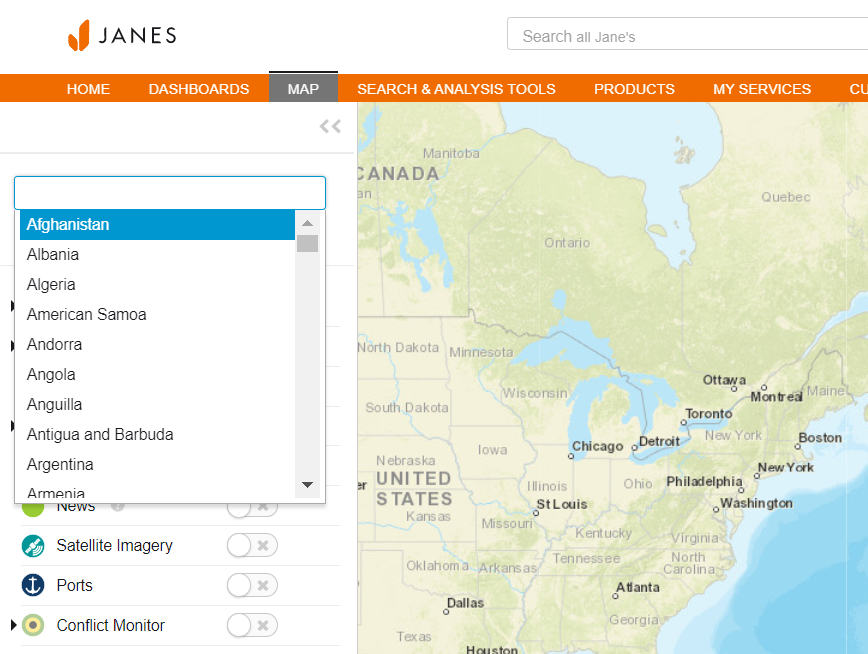Click the Ports anchor icon
This screenshot has height=654, width=868.
click(x=33, y=586)
